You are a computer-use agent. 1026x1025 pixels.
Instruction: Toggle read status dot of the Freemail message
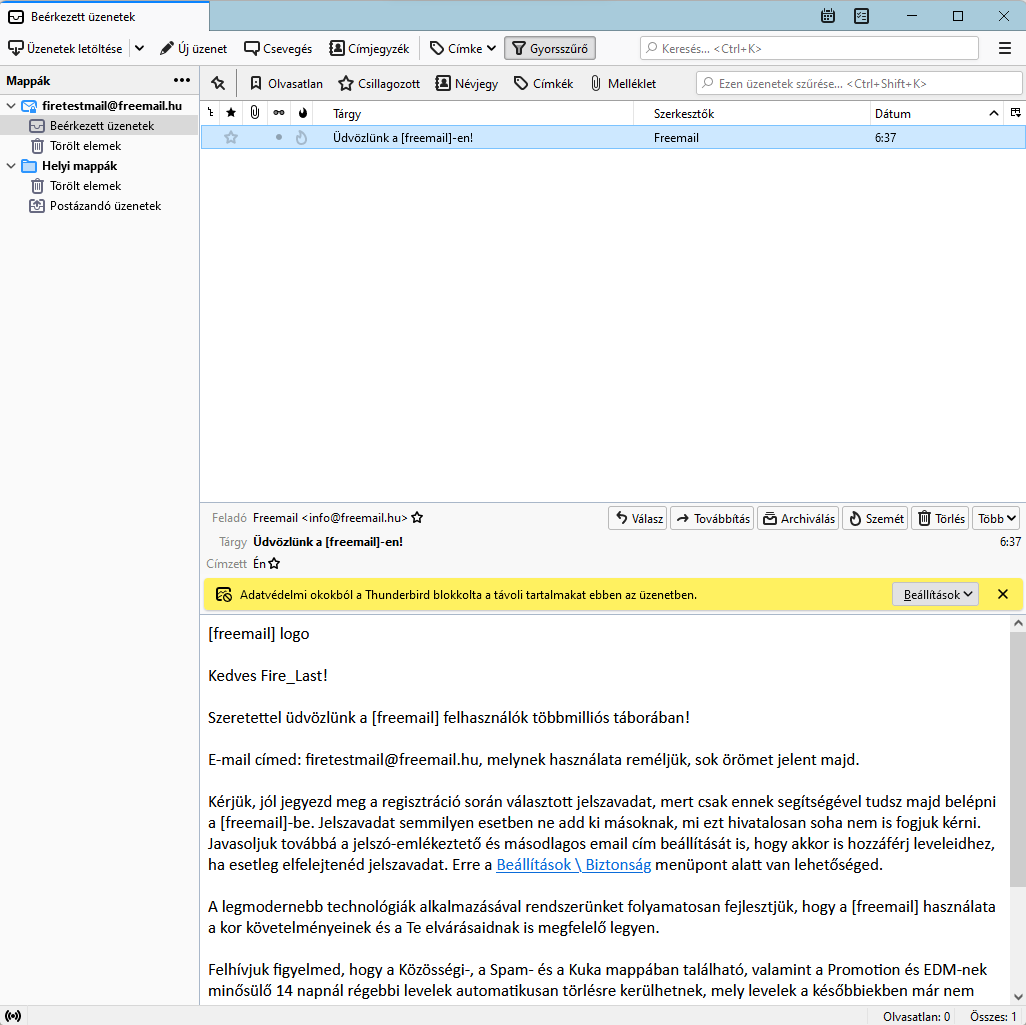279,137
